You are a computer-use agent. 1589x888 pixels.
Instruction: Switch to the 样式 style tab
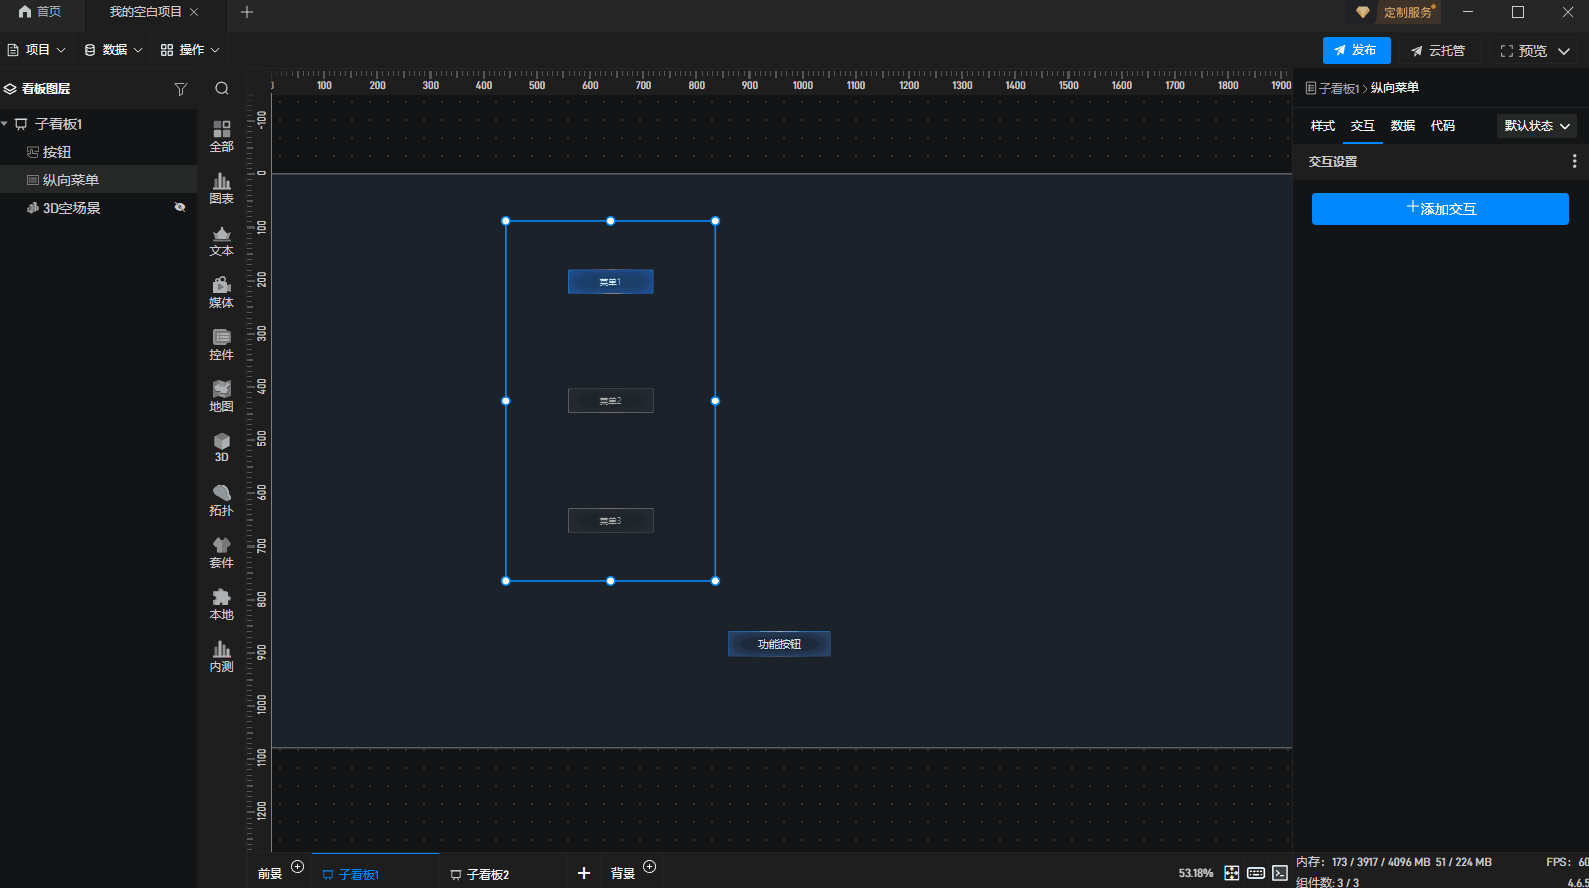[1322, 126]
